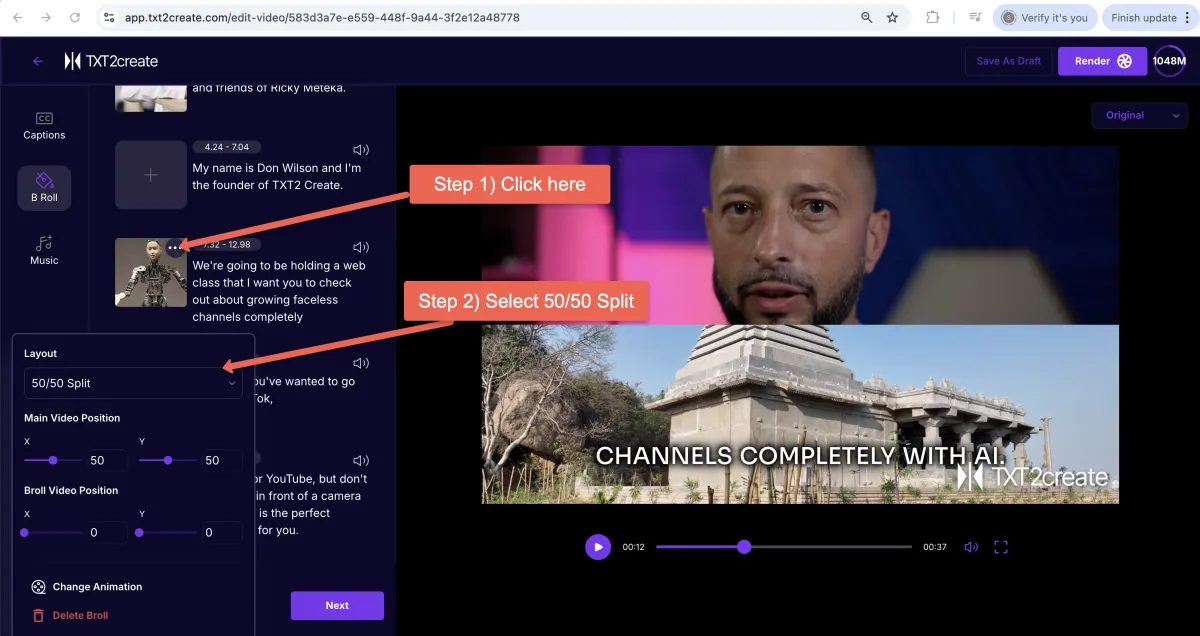The height and width of the screenshot is (636, 1200).
Task: Click the video preview frame
Action: coord(800,324)
